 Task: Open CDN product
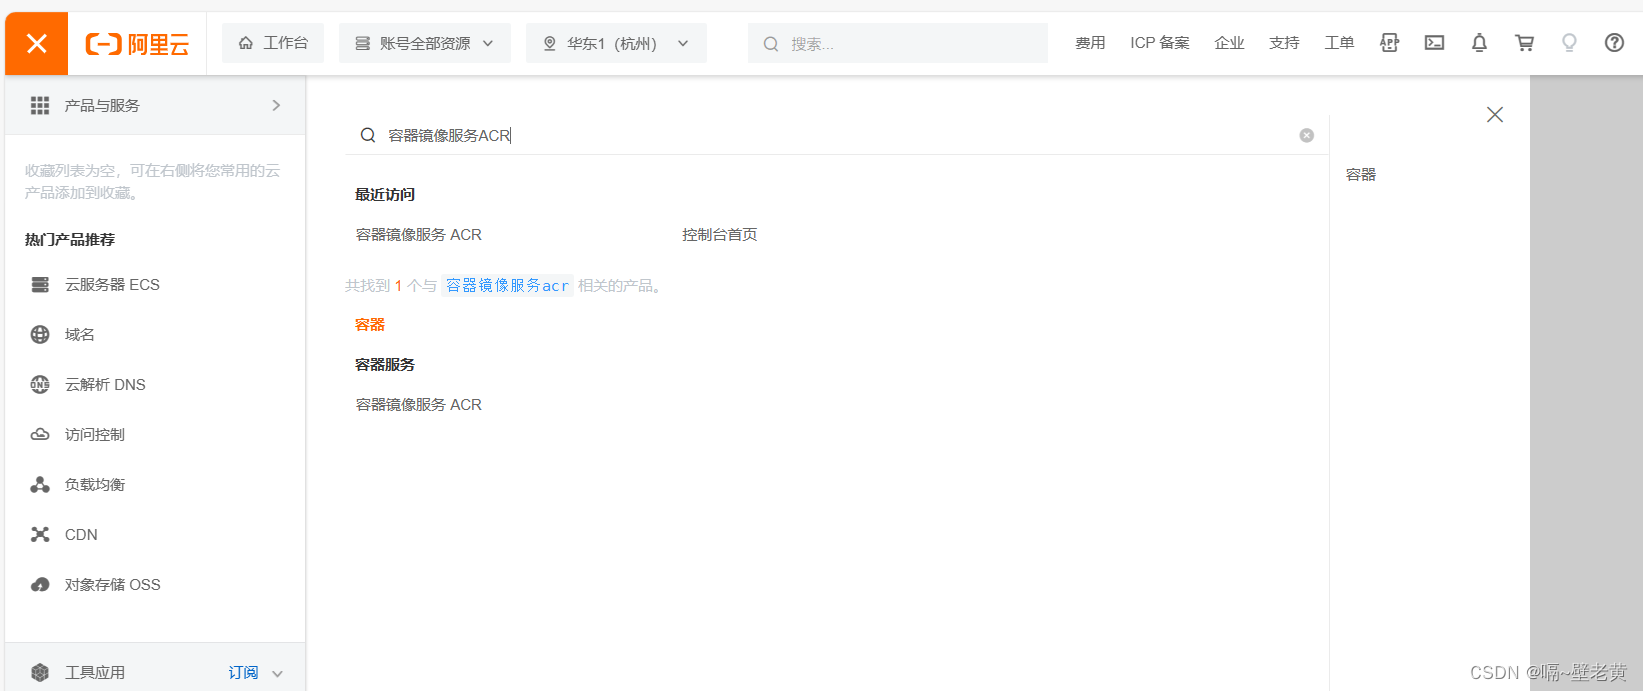click(x=81, y=535)
